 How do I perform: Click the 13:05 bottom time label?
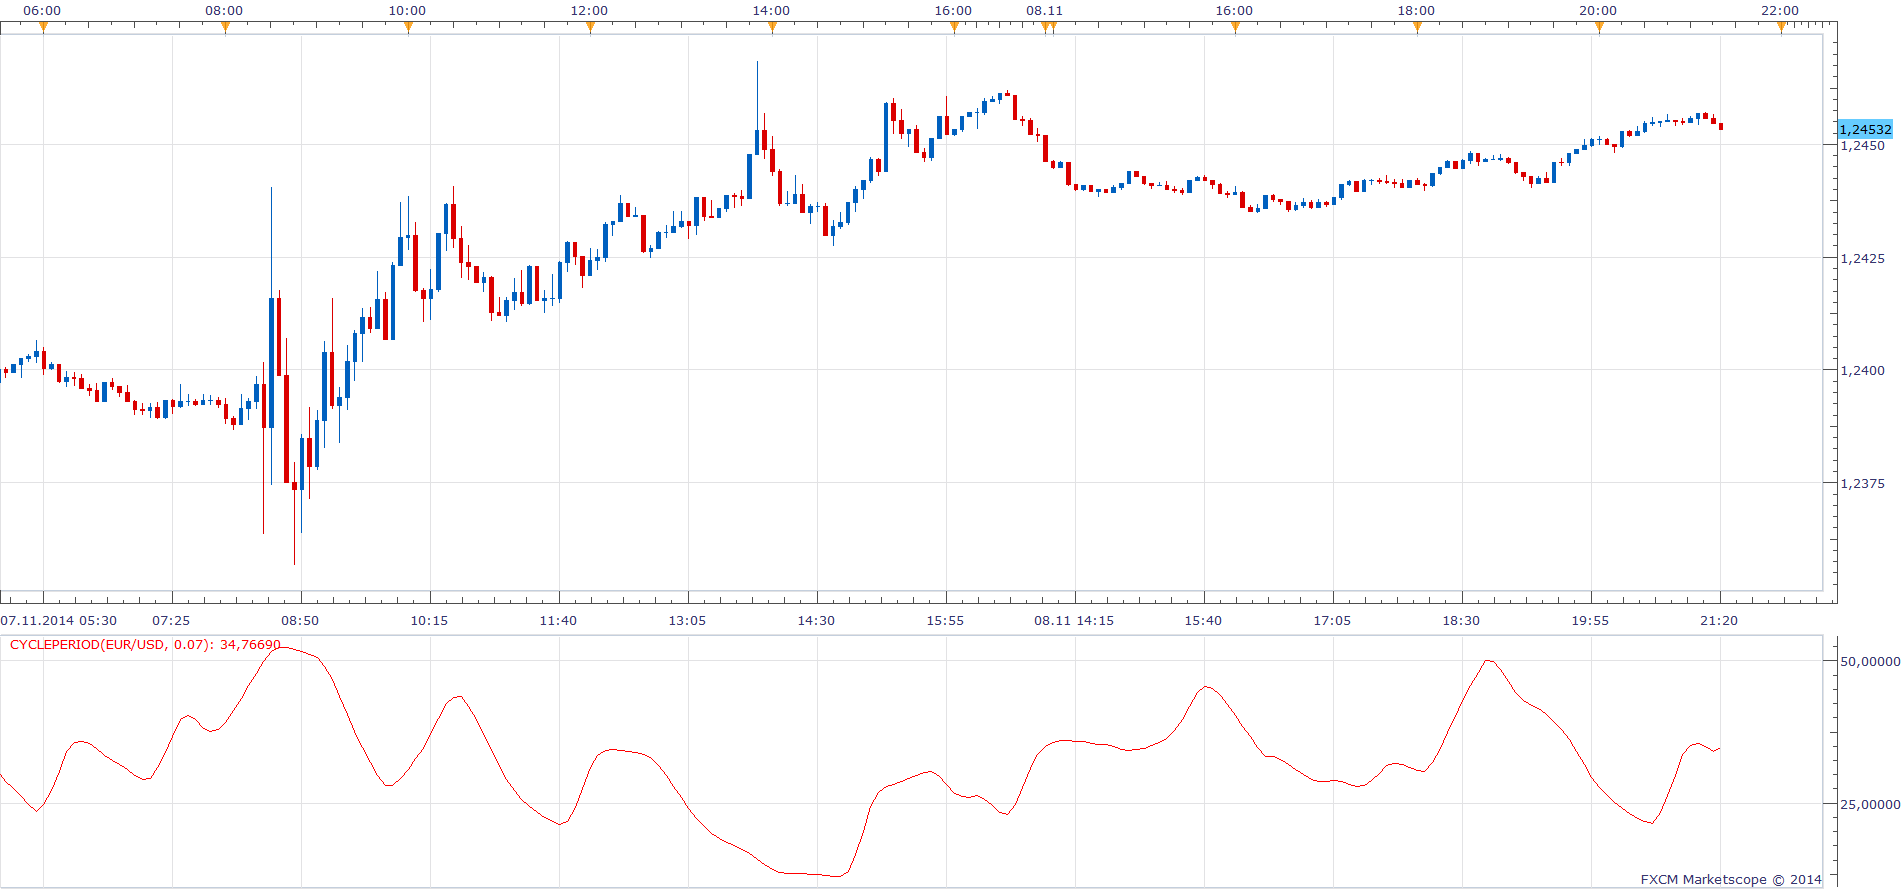(x=687, y=620)
